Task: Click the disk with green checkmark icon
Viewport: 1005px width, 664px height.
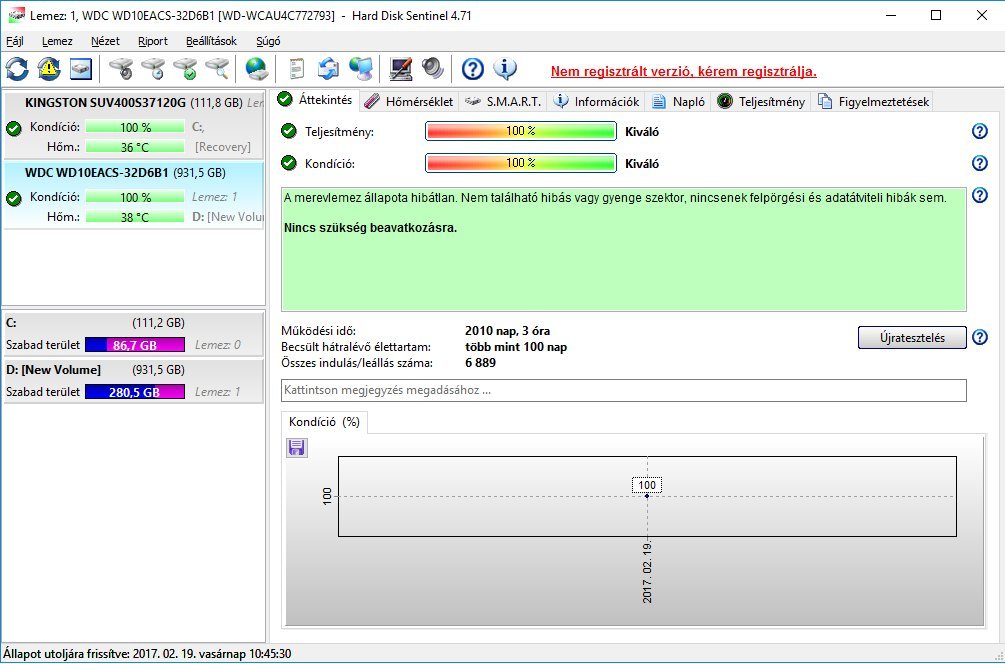Action: click(x=186, y=69)
